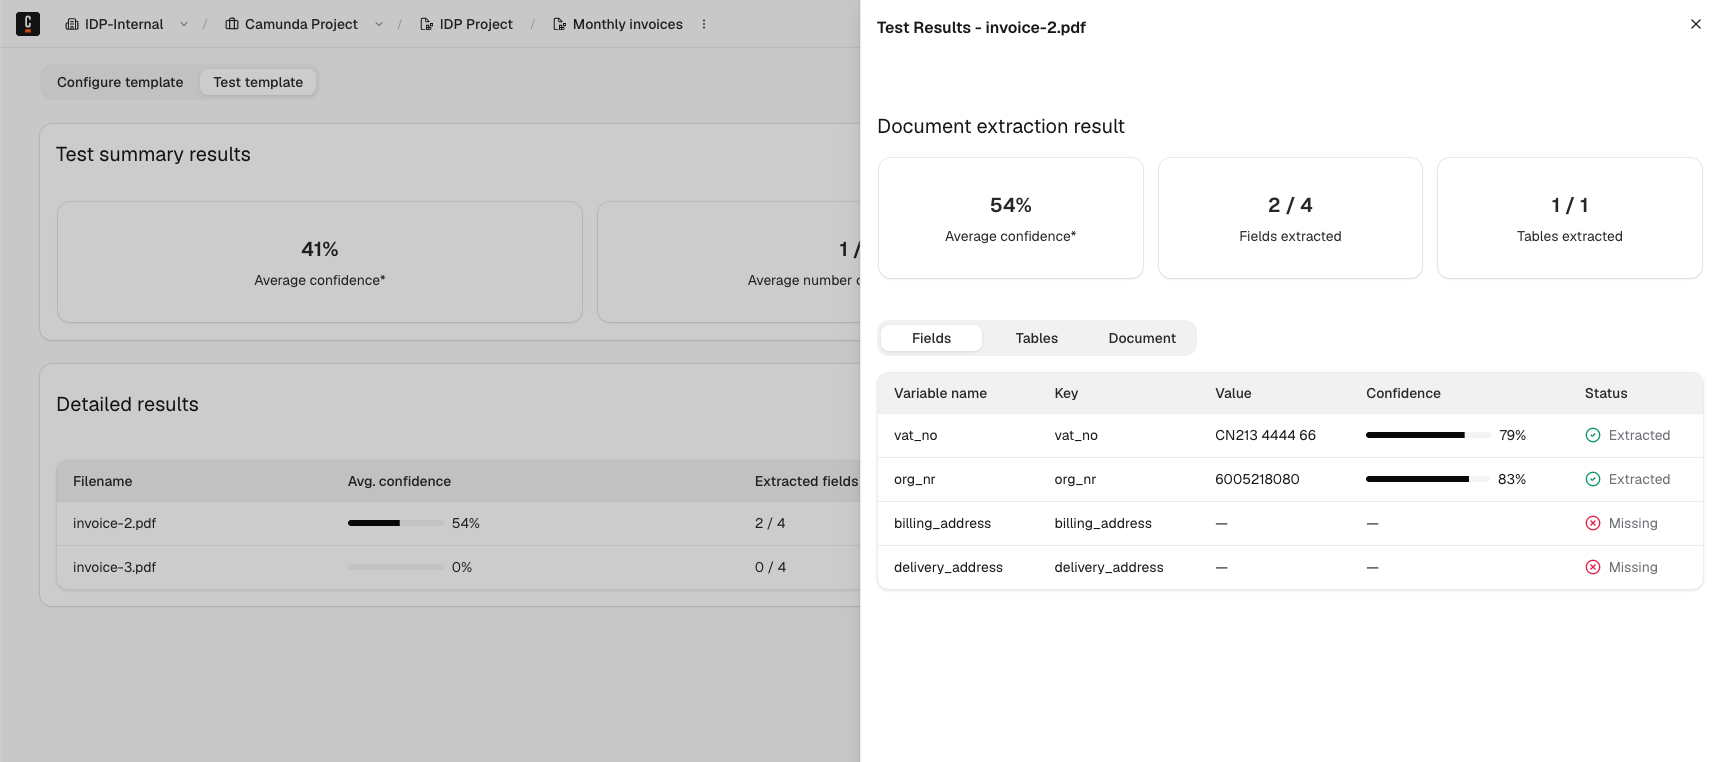The image size is (1720, 762).
Task: Click the 54% Average confidence card
Action: (x=1010, y=218)
